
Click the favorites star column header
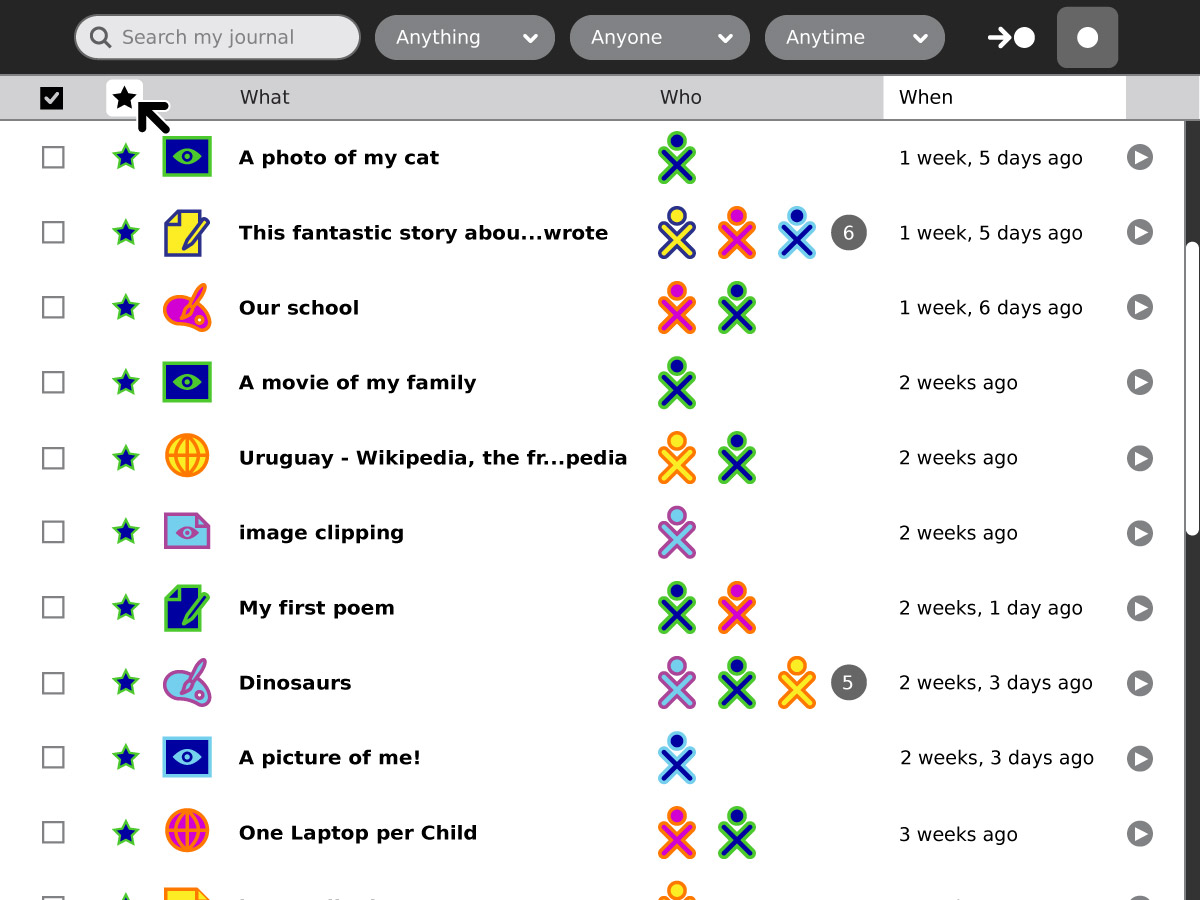tap(124, 98)
